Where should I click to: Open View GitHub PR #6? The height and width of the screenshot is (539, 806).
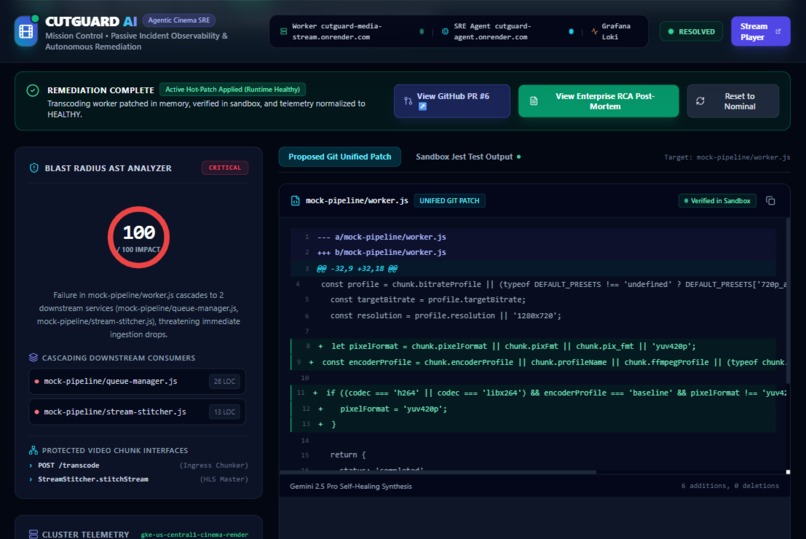(452, 101)
